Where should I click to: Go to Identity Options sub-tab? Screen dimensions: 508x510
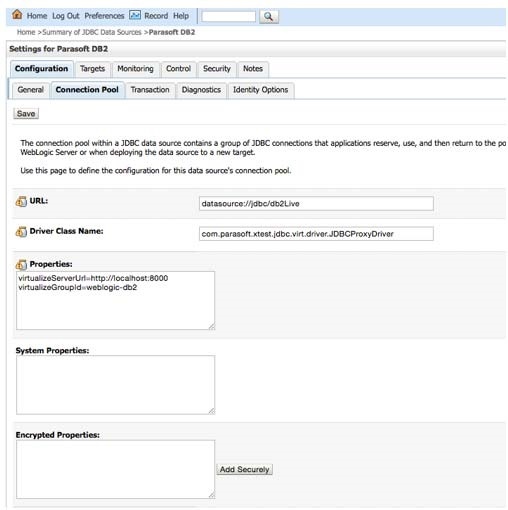(x=260, y=90)
